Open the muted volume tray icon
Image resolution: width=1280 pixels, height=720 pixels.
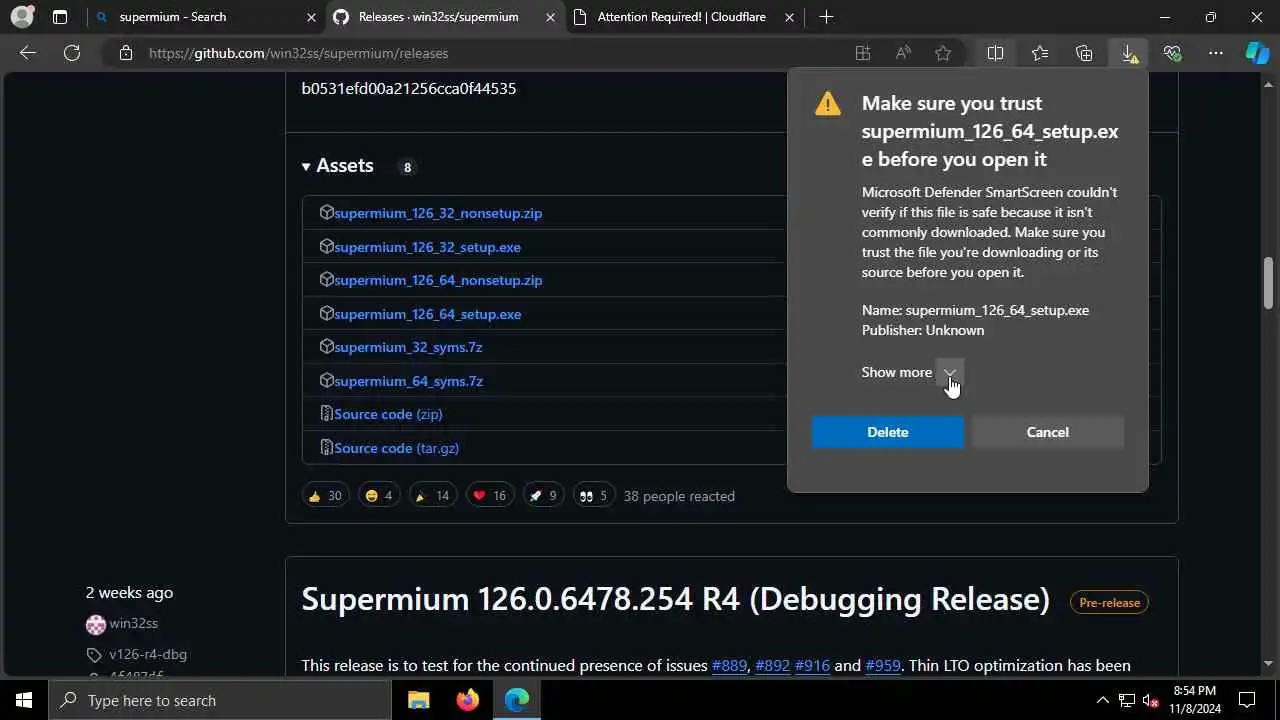point(1150,700)
